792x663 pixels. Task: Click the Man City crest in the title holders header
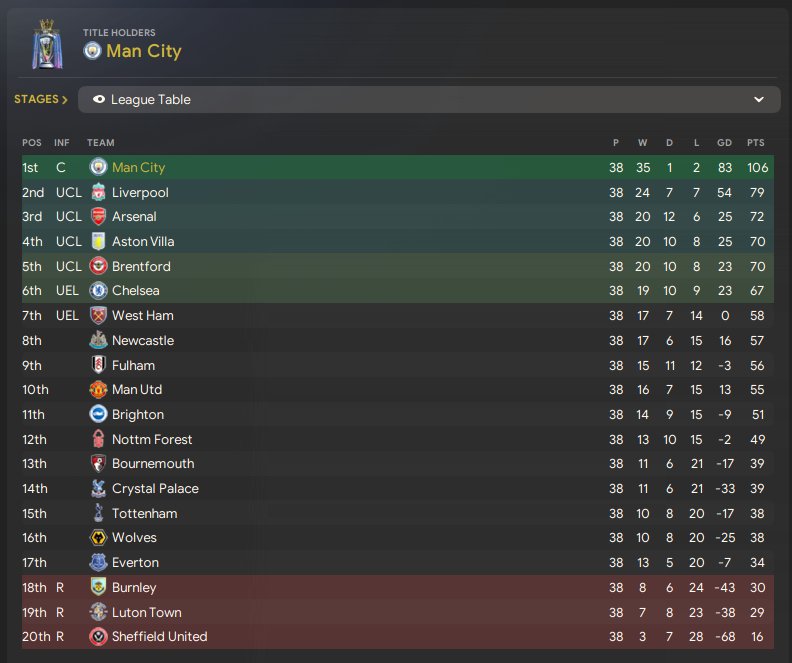coord(93,51)
